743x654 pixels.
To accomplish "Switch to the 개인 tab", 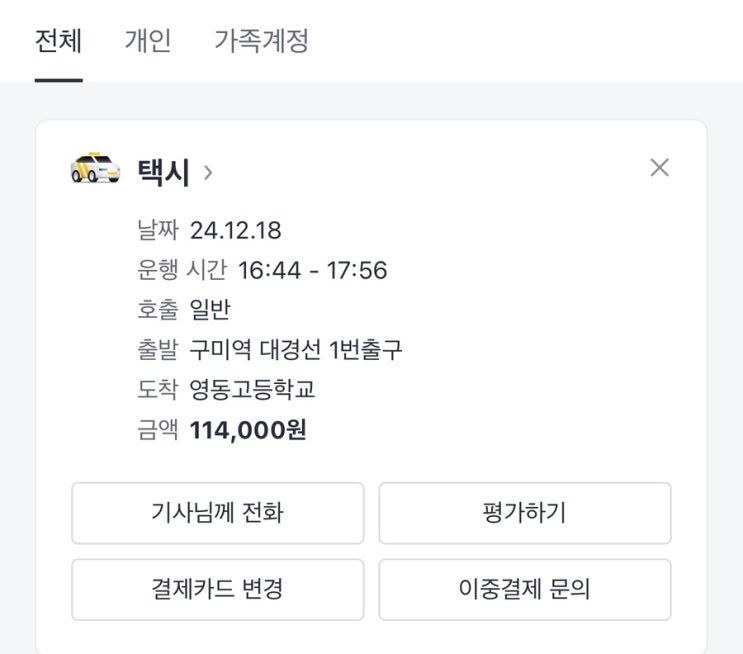I will (147, 41).
